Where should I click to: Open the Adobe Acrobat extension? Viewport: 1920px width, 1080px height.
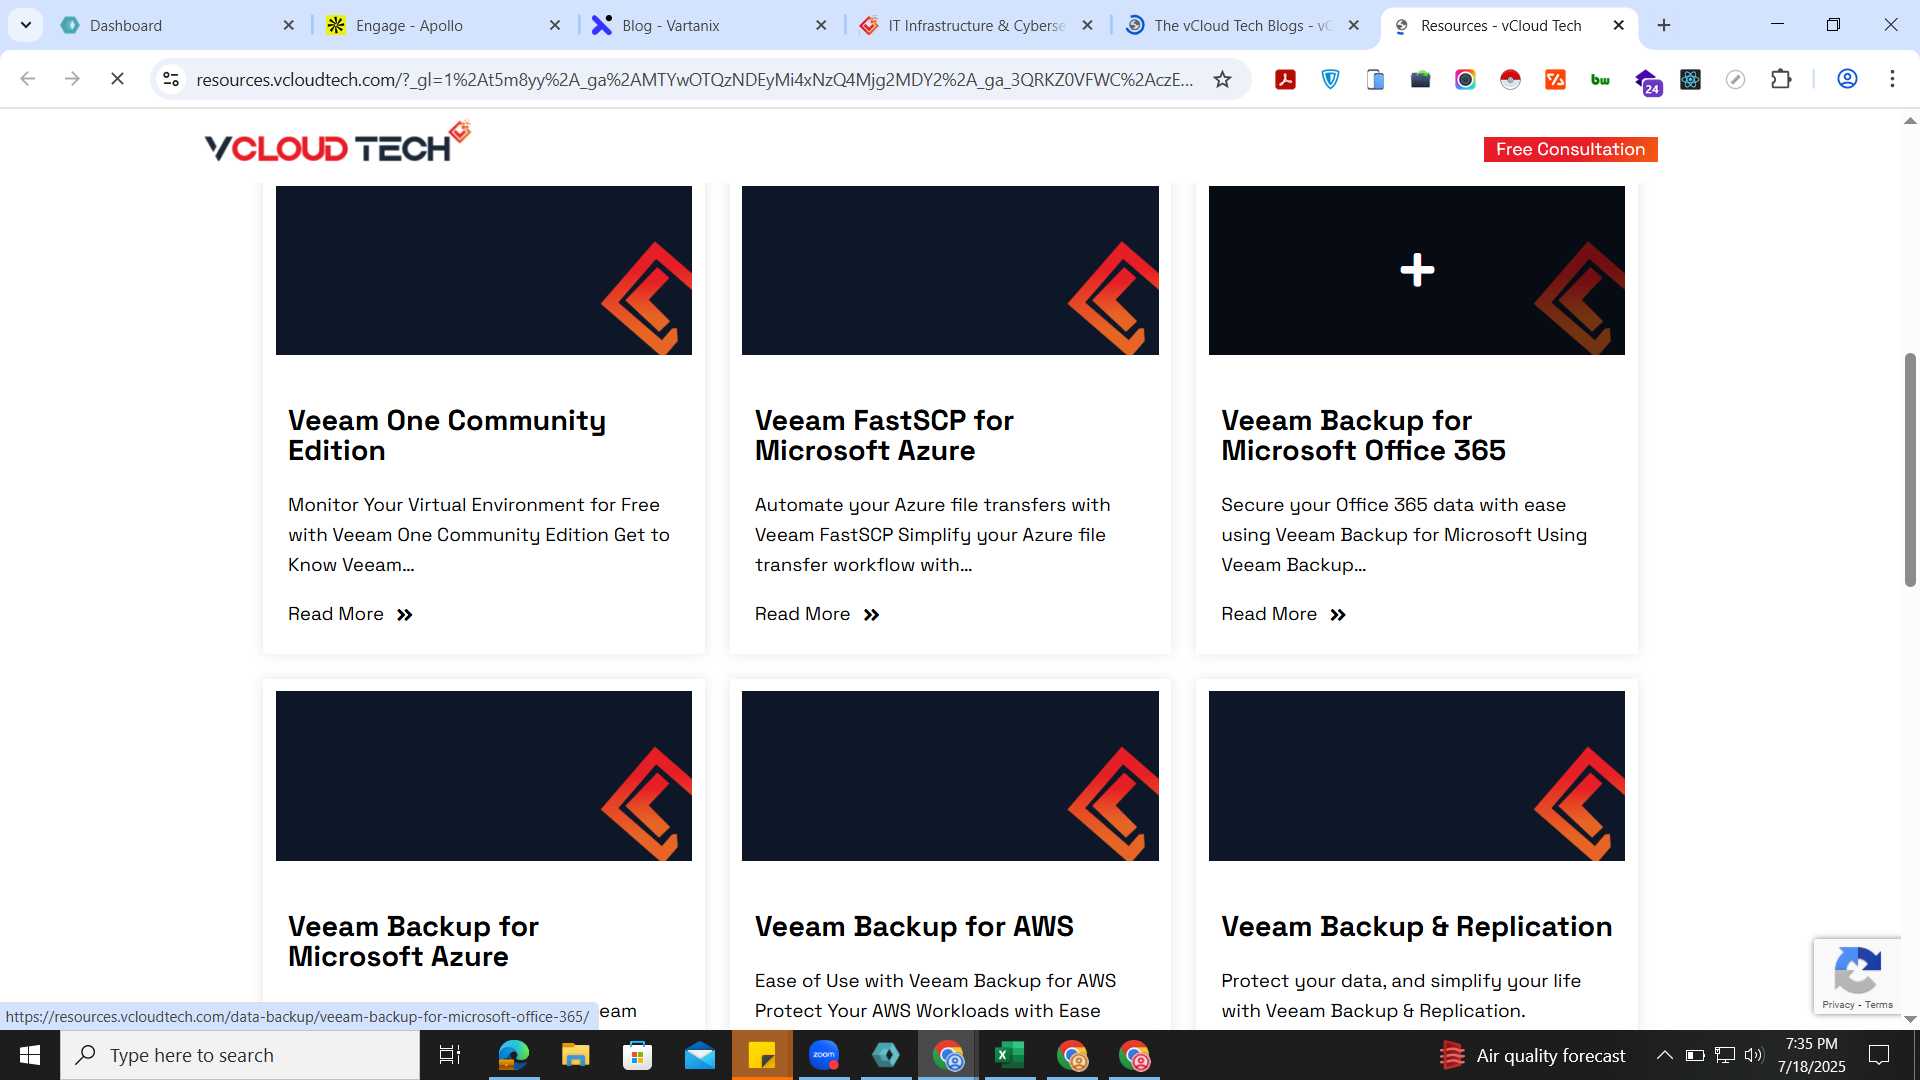[x=1285, y=79]
